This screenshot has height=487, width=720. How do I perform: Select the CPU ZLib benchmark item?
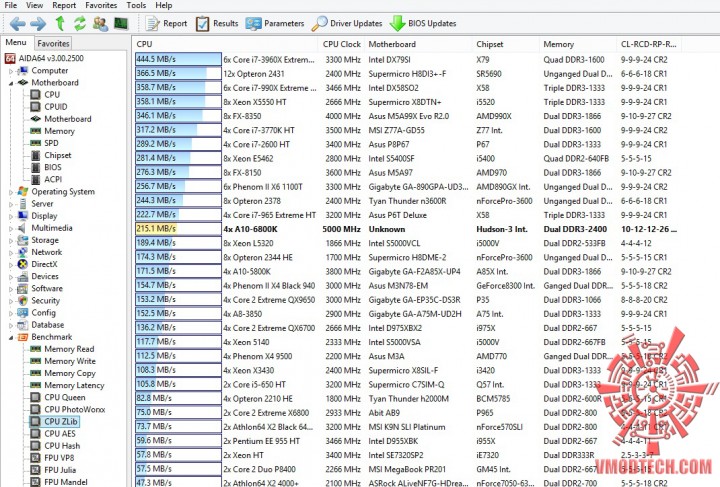(61, 421)
